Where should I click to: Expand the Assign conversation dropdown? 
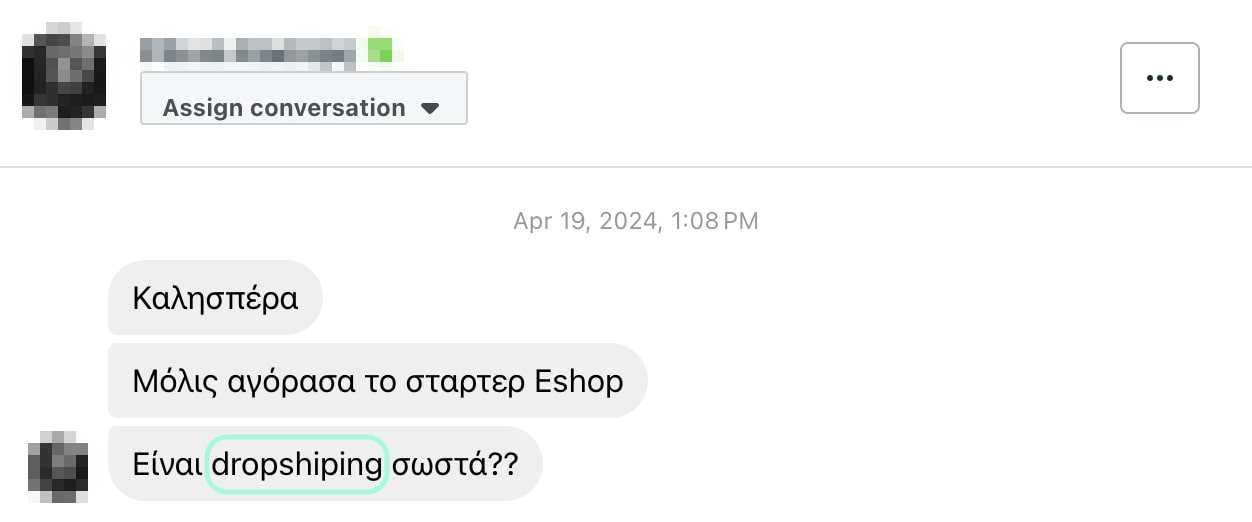(x=303, y=98)
